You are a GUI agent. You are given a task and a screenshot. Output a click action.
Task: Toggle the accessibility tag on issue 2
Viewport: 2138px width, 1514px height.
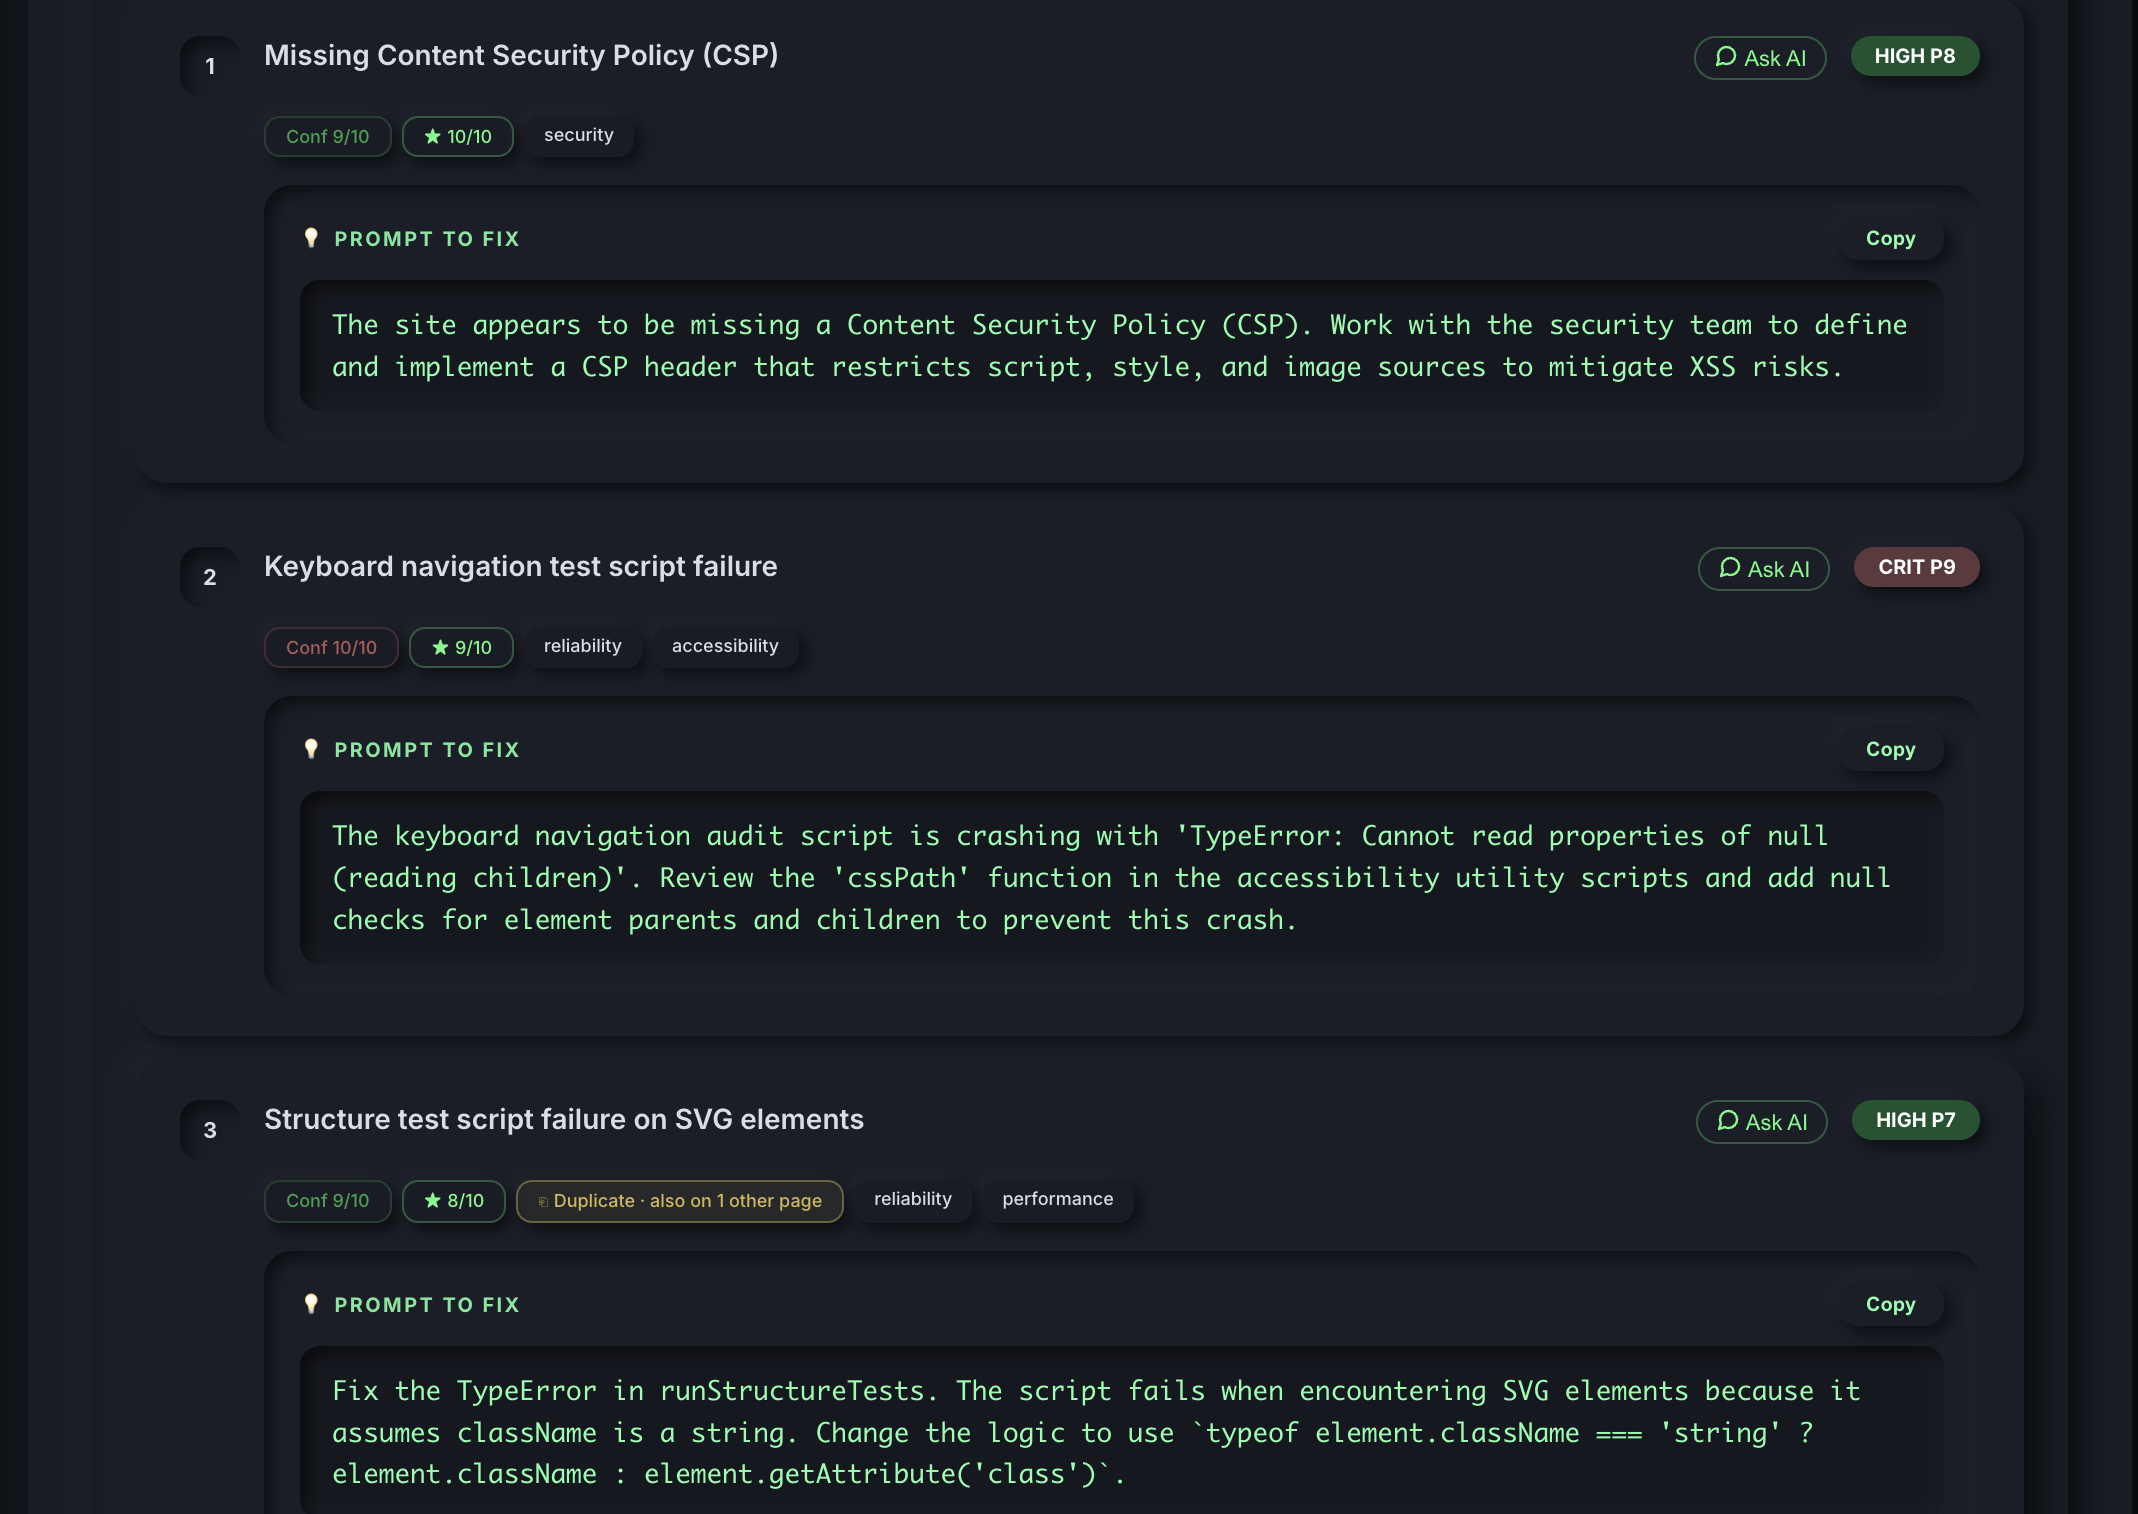click(725, 645)
